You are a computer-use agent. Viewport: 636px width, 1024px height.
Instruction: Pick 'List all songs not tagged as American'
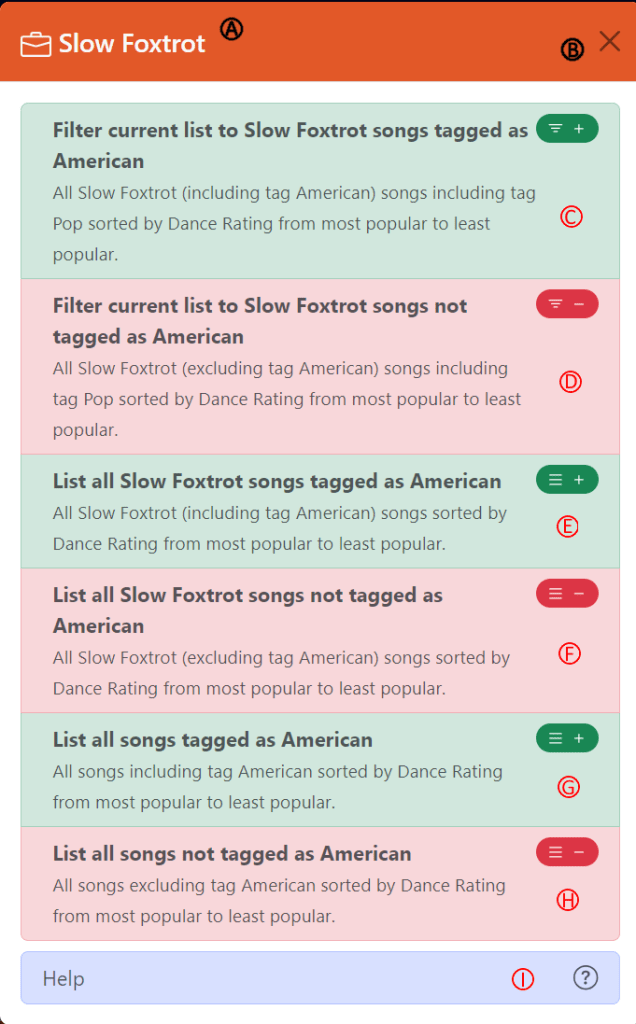click(232, 854)
